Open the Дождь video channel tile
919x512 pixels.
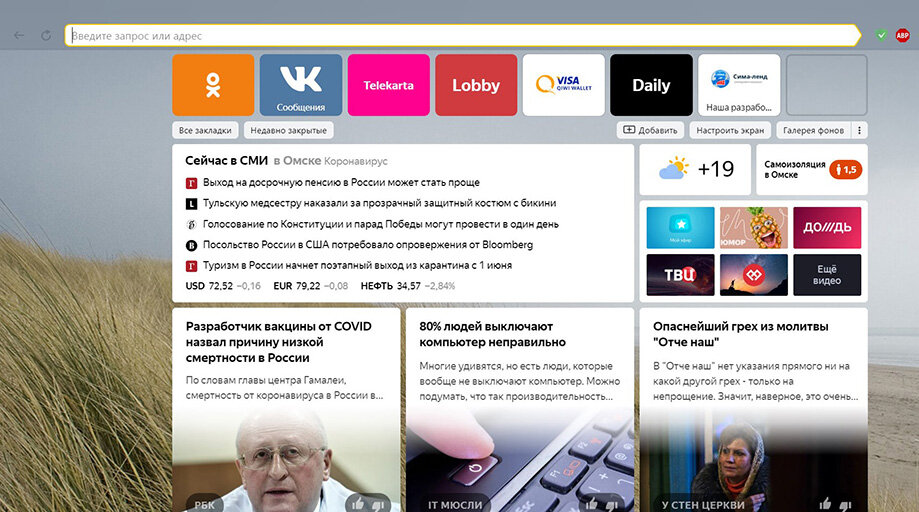tap(827, 227)
